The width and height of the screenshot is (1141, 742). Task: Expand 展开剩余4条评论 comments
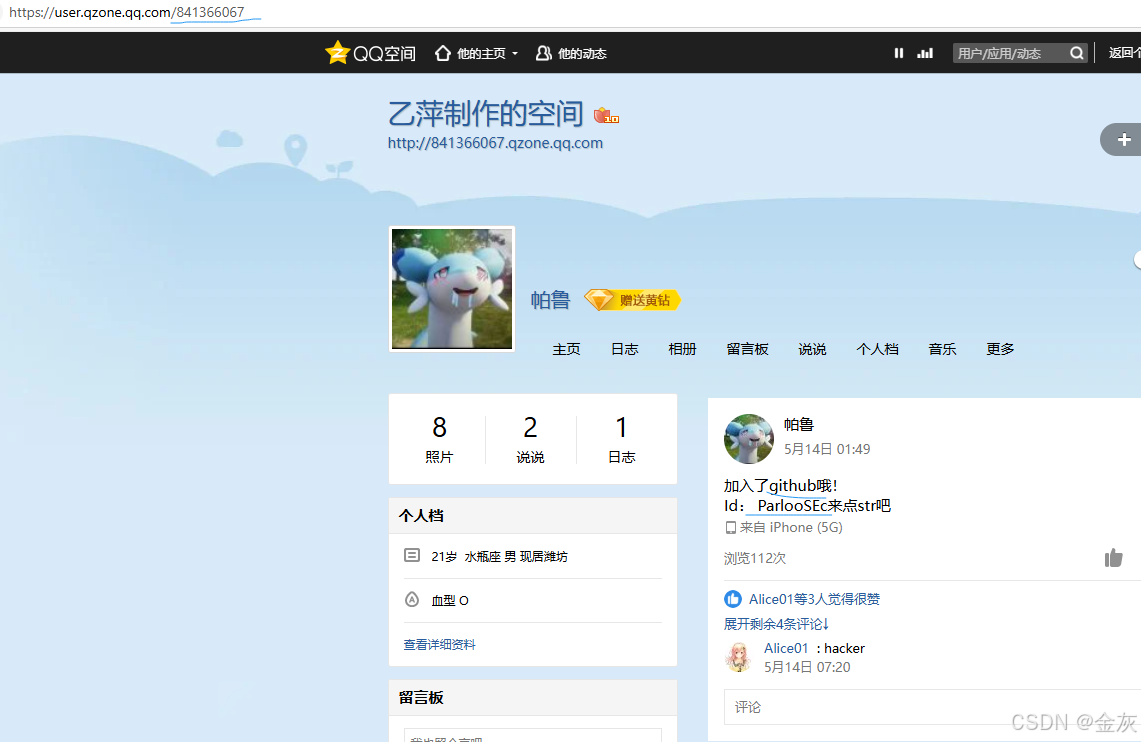(776, 624)
